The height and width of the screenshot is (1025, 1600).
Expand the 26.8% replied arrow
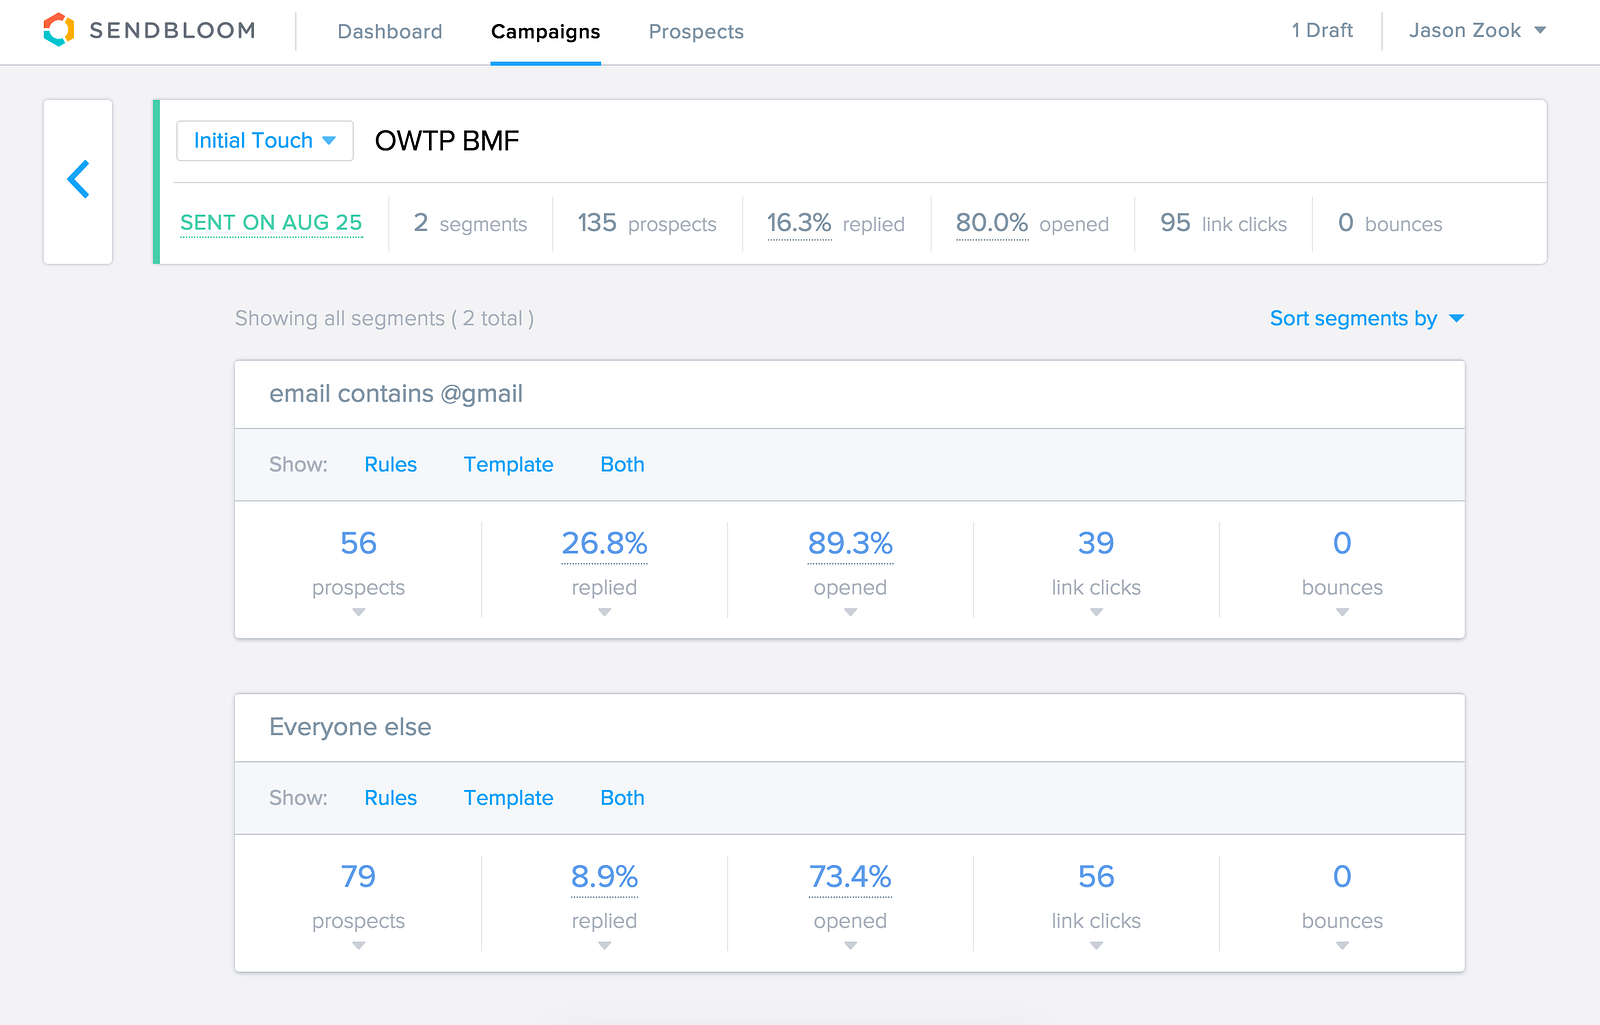[605, 612]
